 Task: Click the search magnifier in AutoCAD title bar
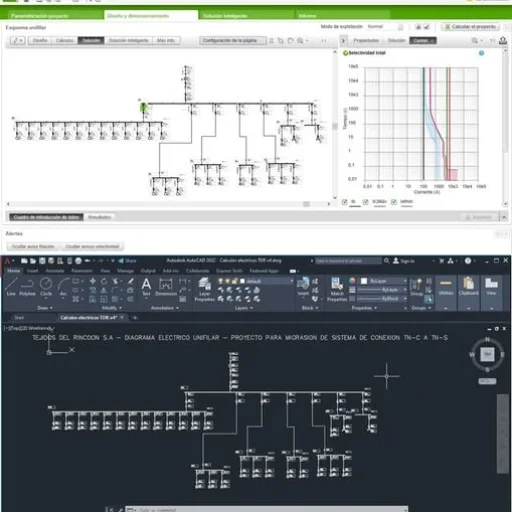coord(386,261)
